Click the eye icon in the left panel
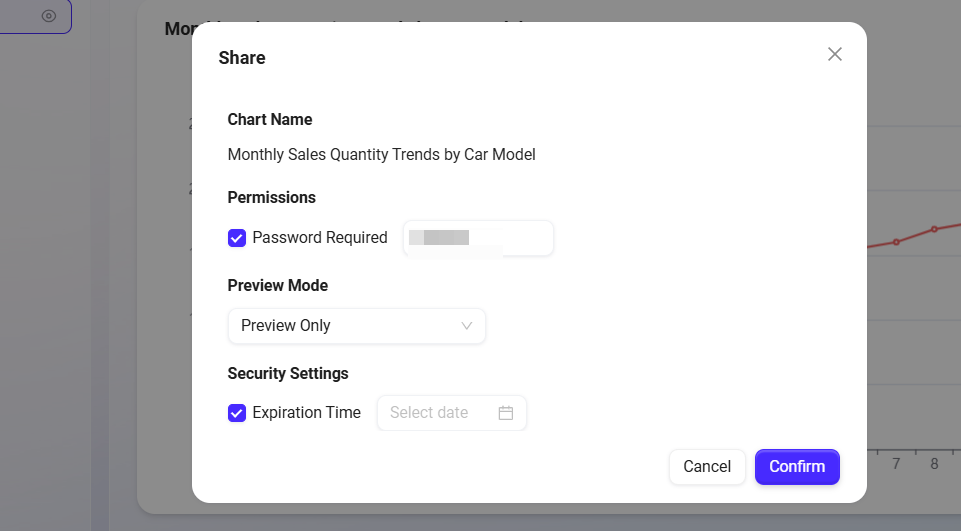961x531 pixels. coord(48,16)
